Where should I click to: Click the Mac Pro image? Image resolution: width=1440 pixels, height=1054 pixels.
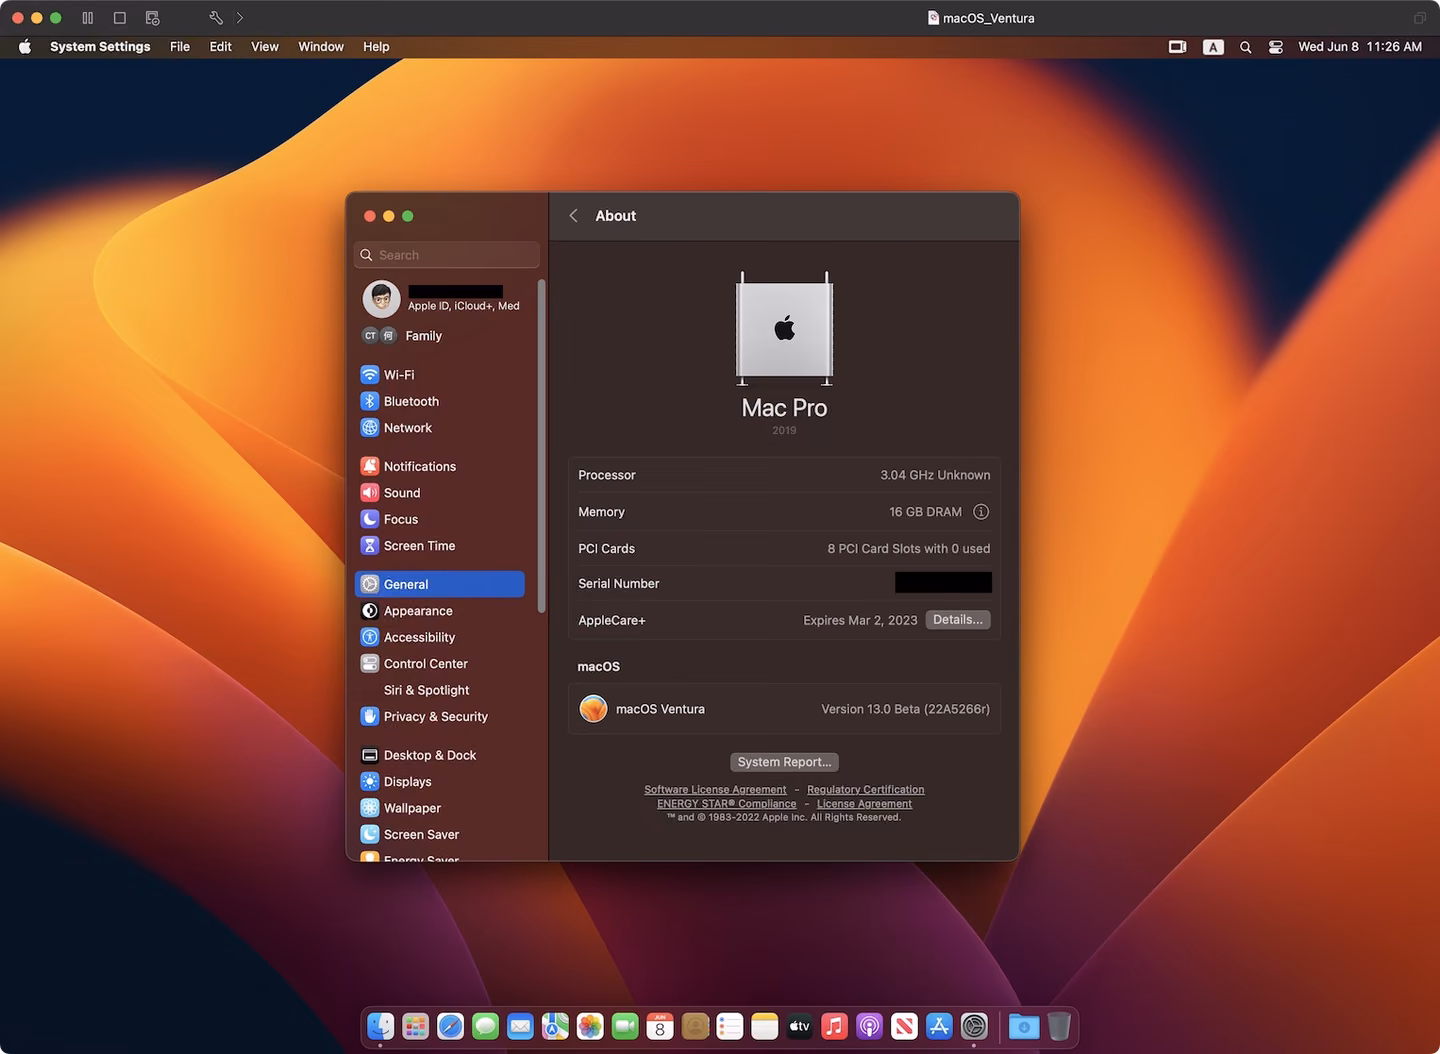785,328
